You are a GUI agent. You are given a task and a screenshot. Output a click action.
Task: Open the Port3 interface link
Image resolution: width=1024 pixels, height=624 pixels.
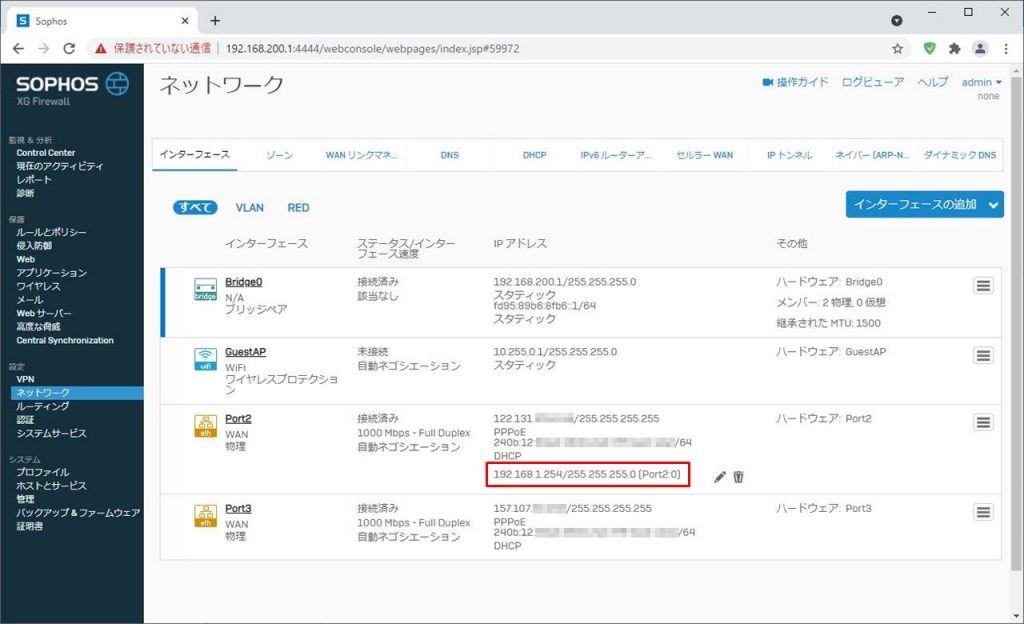click(238, 508)
